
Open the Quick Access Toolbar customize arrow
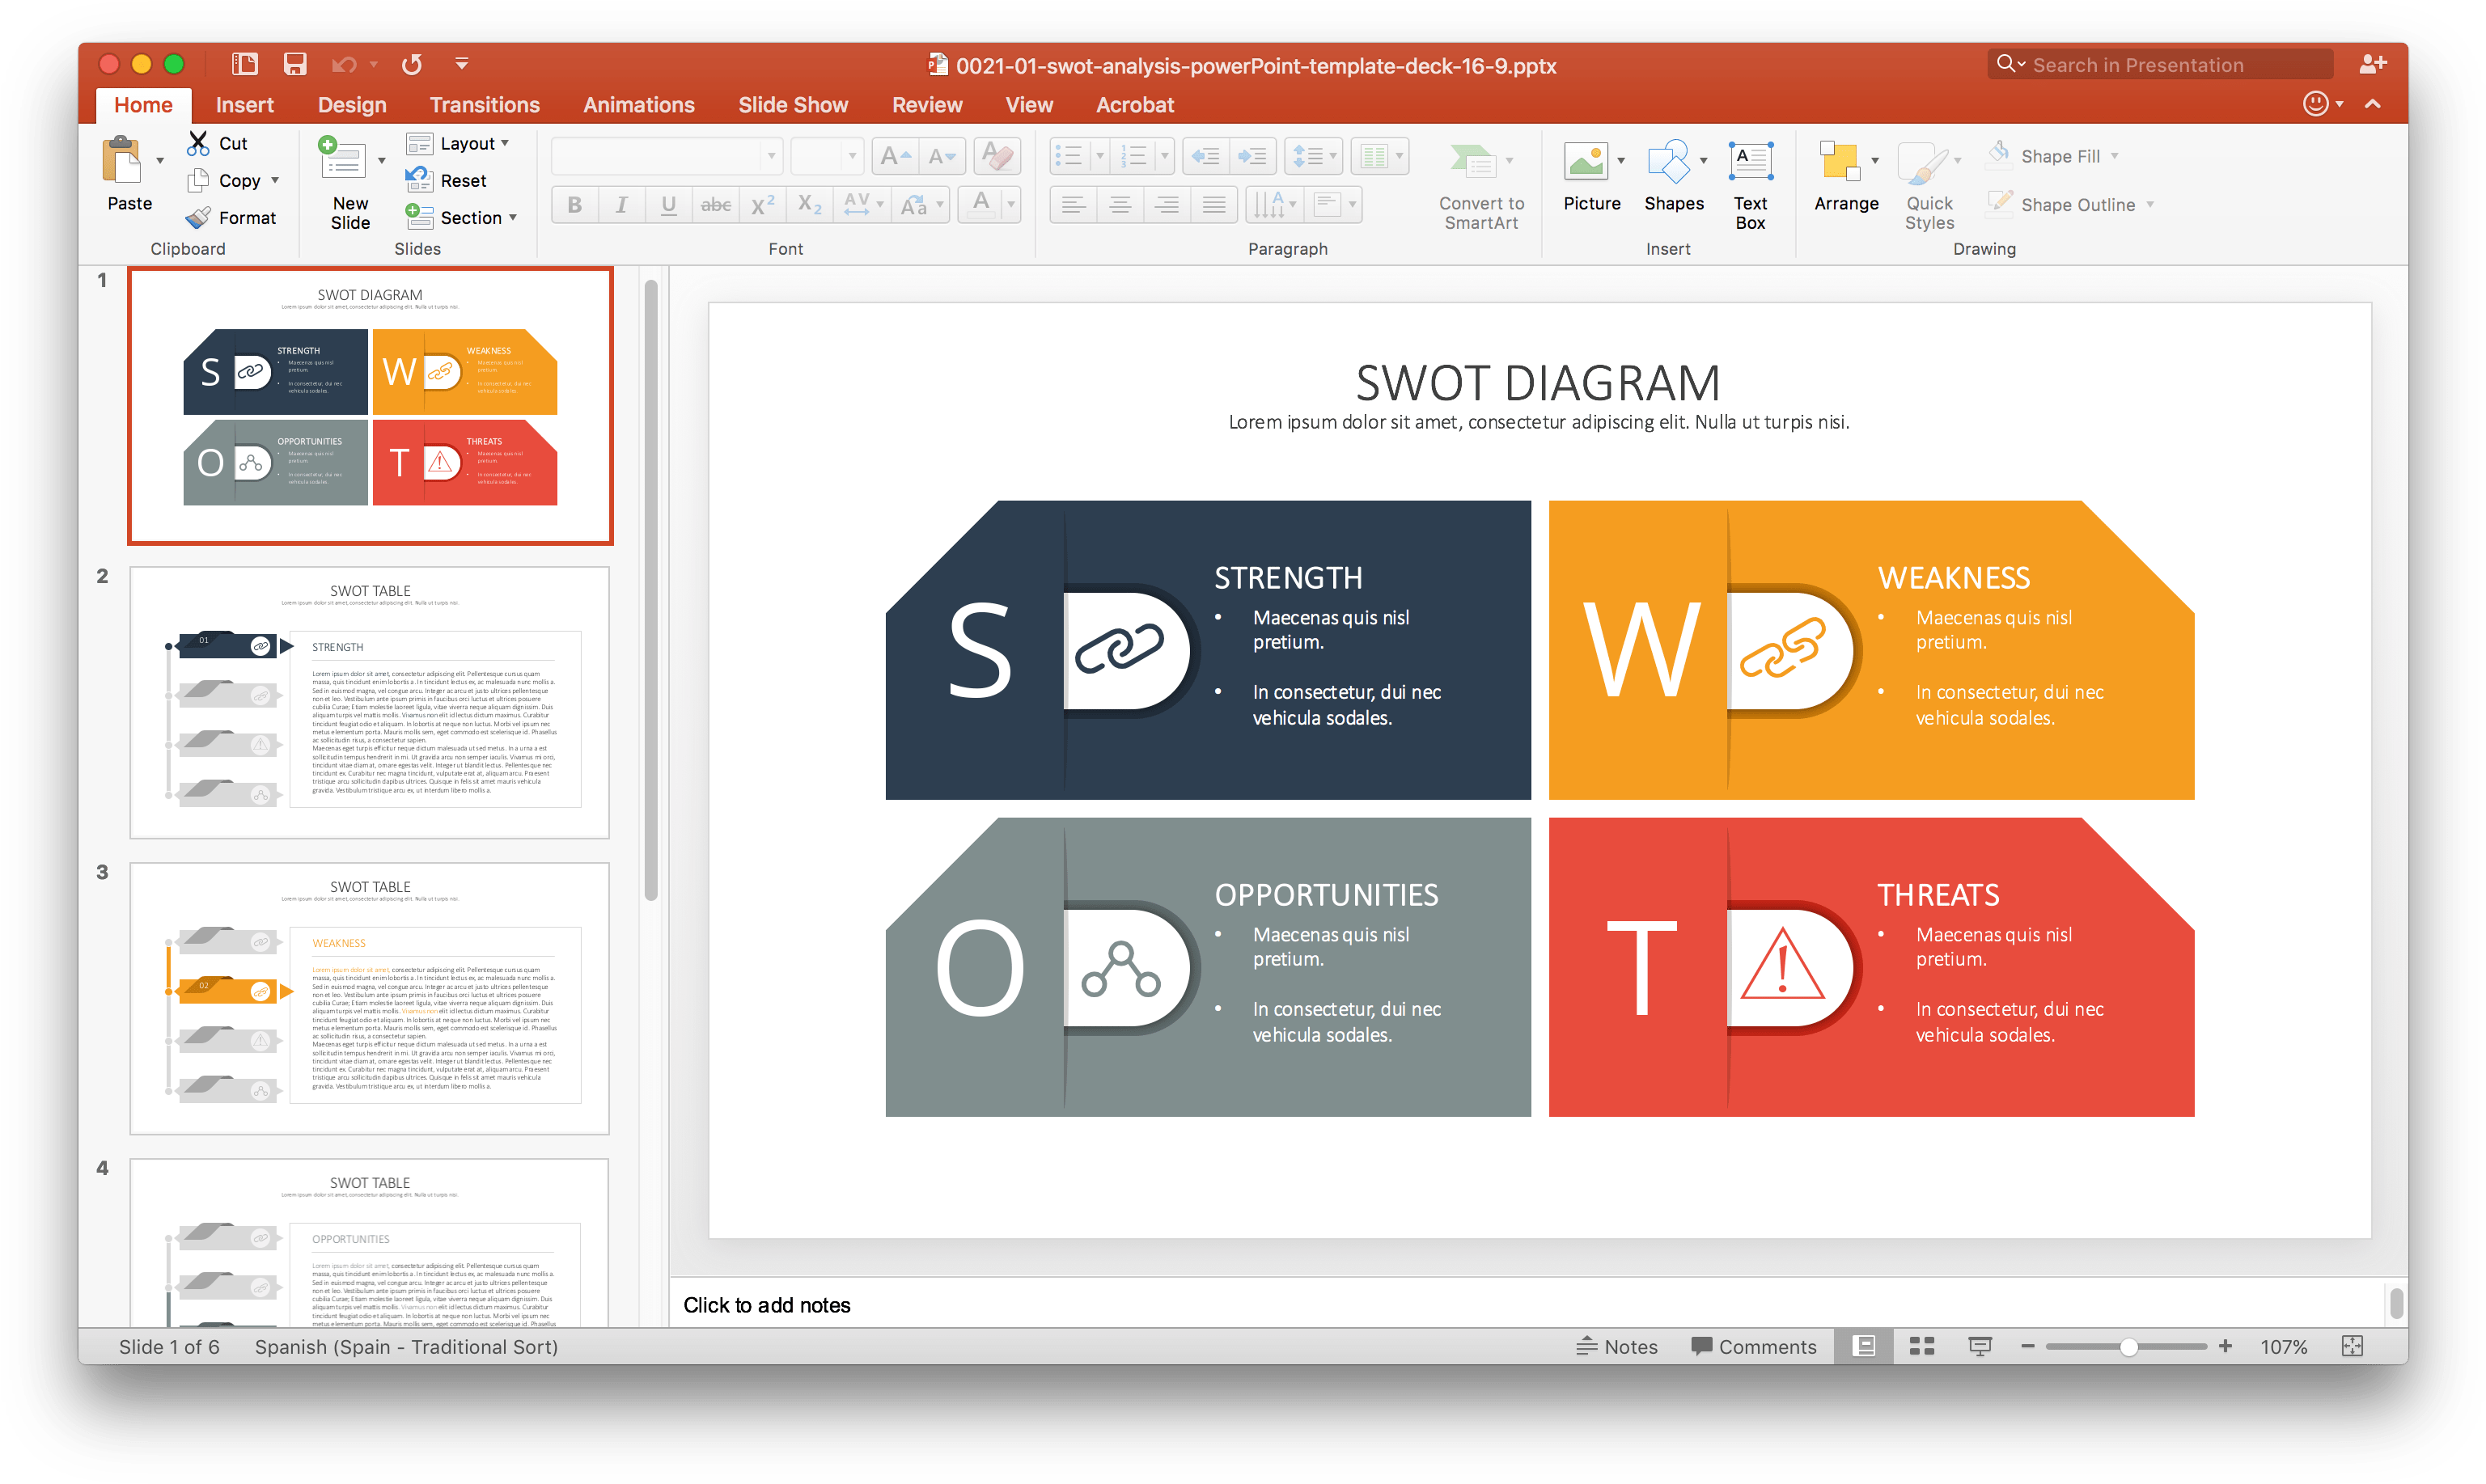[461, 64]
